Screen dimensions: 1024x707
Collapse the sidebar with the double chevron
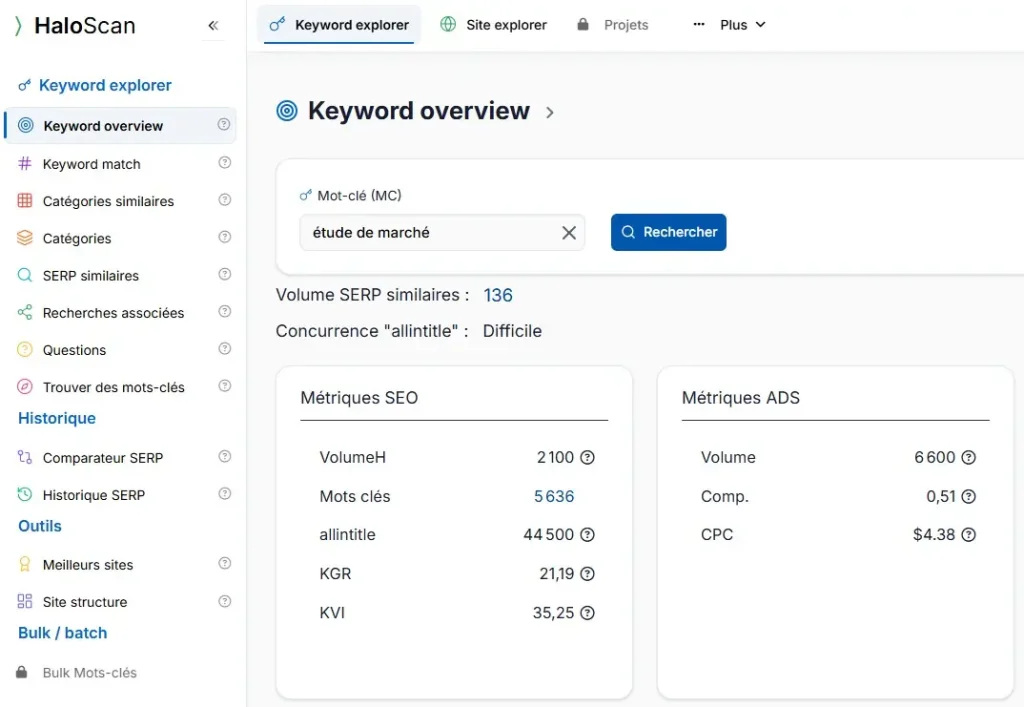point(213,25)
